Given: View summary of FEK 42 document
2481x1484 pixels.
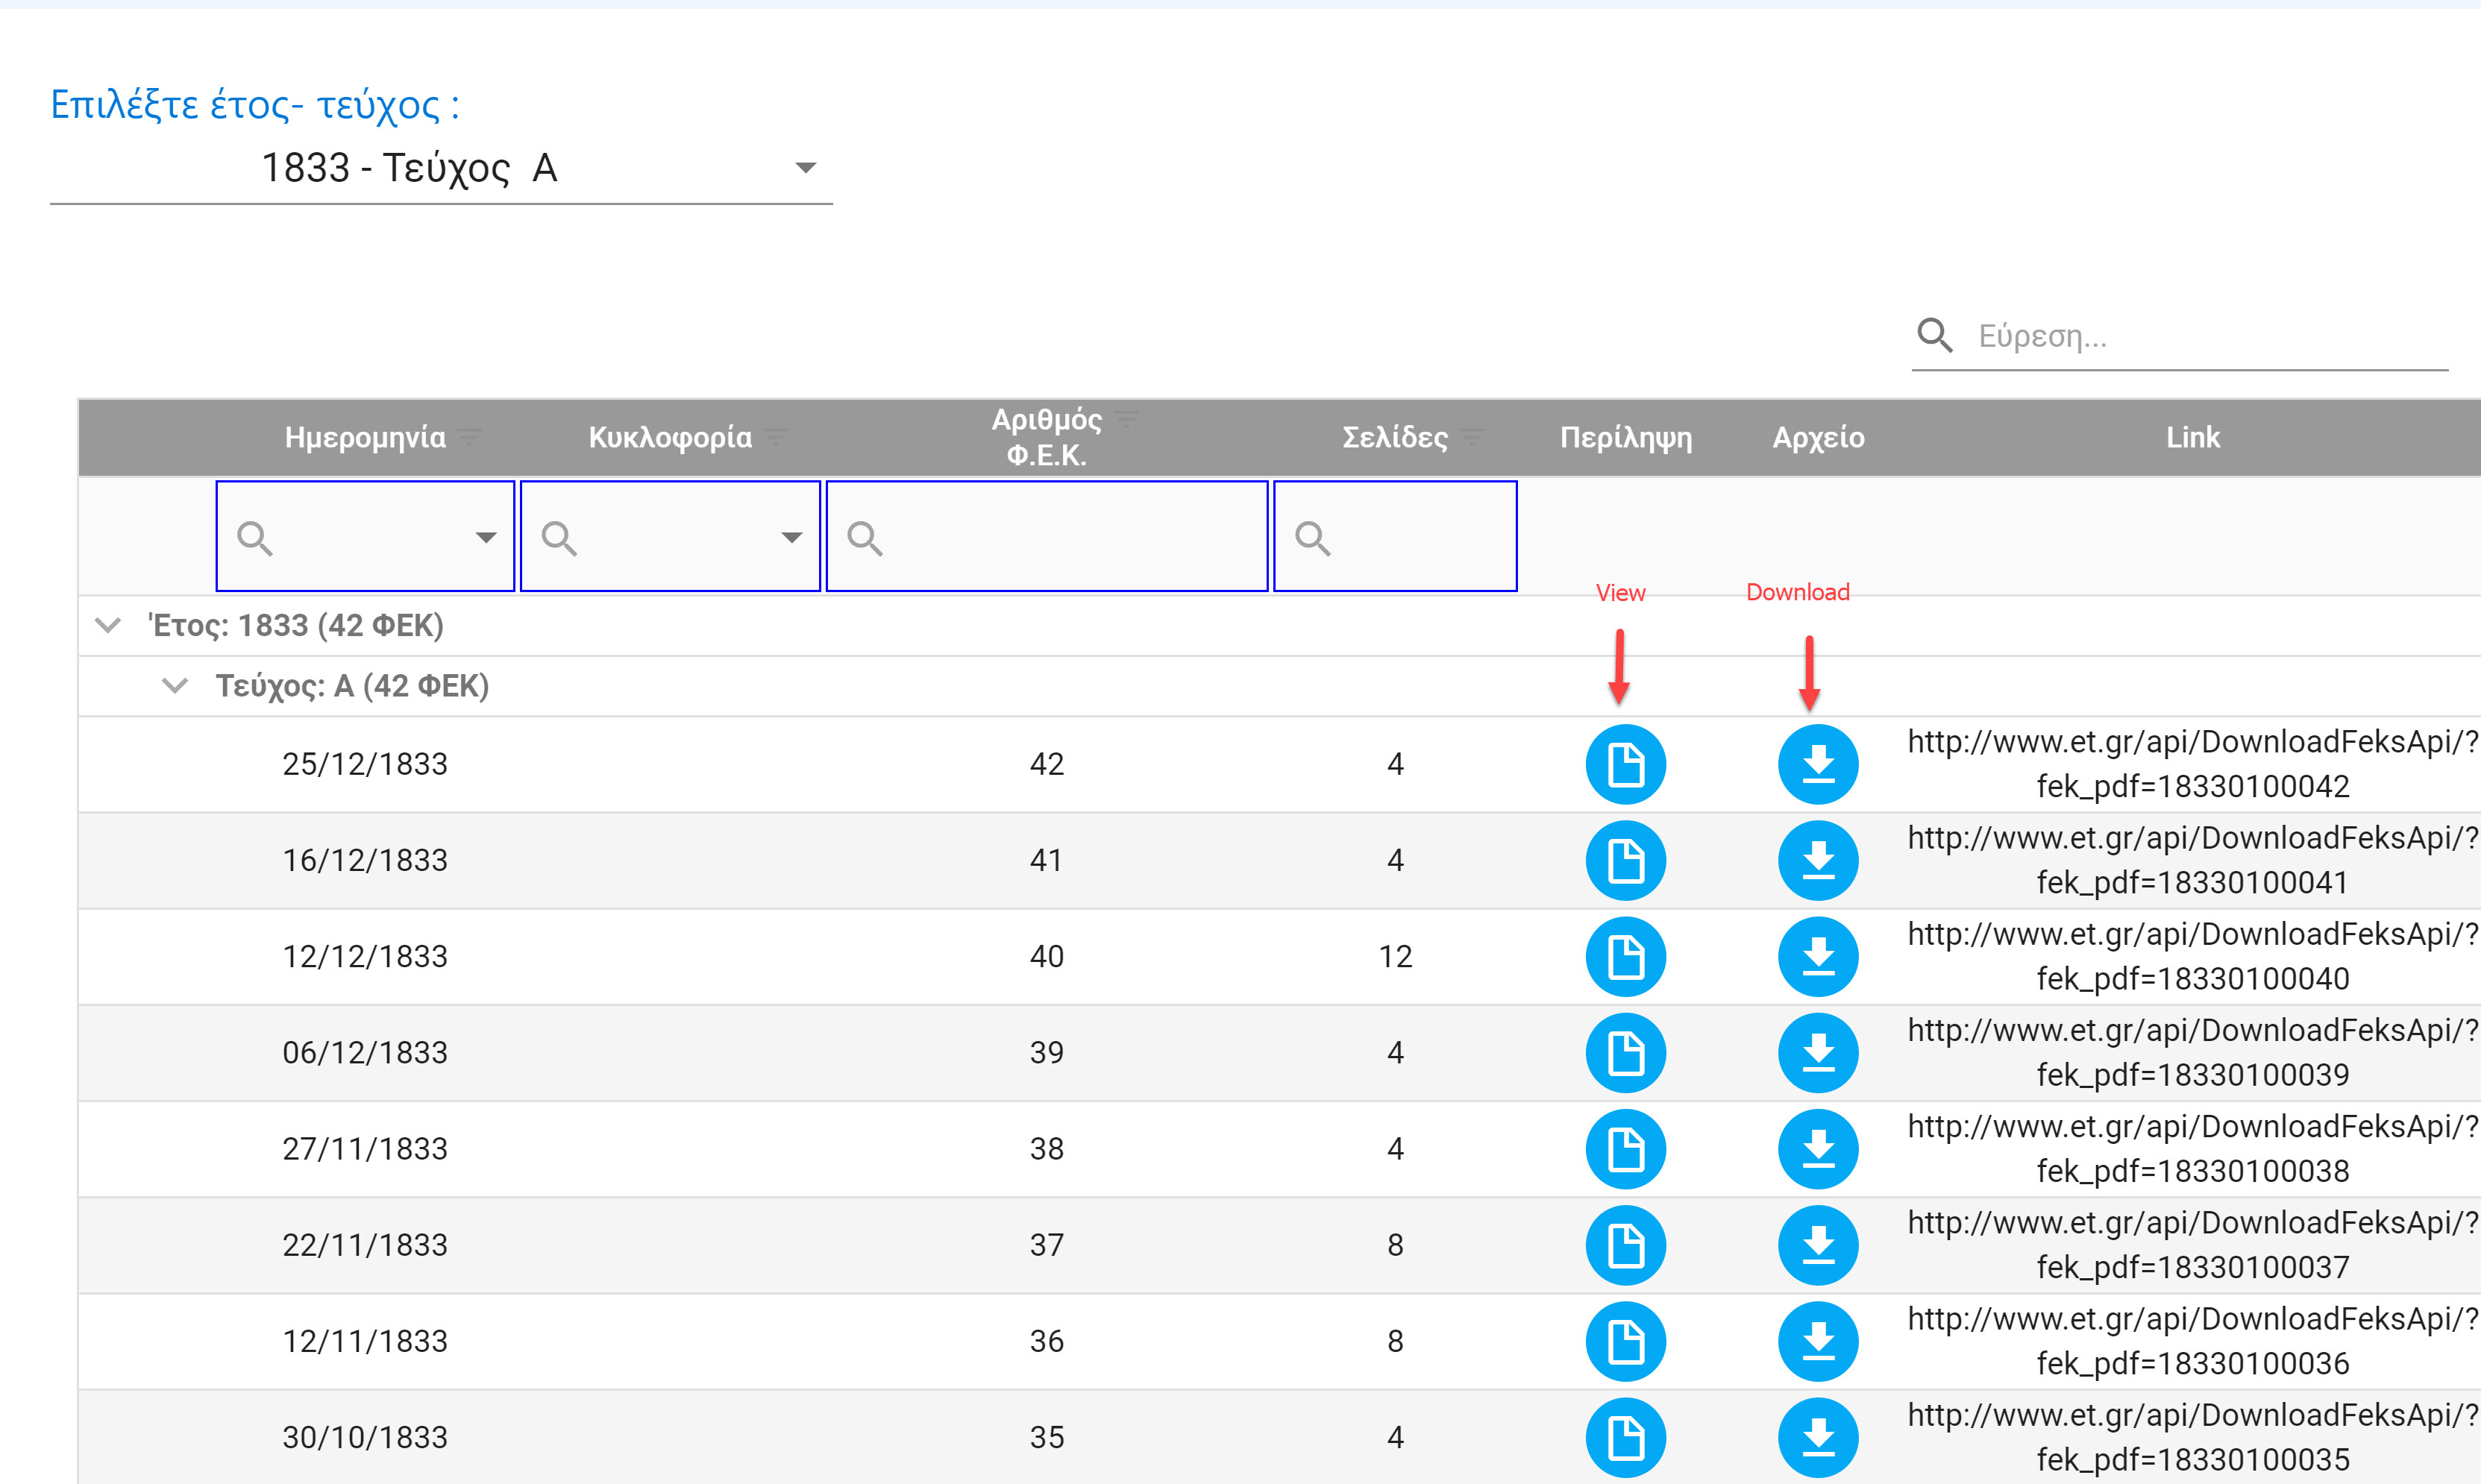Looking at the screenshot, I should (x=1625, y=764).
